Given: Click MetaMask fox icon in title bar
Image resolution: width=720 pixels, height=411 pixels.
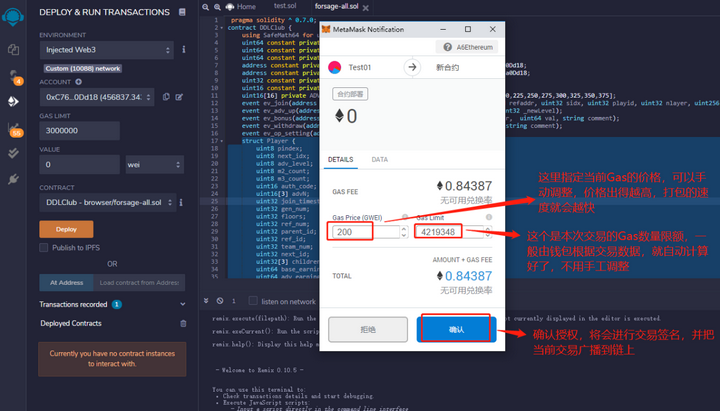Looking at the screenshot, I should pyautogui.click(x=326, y=29).
